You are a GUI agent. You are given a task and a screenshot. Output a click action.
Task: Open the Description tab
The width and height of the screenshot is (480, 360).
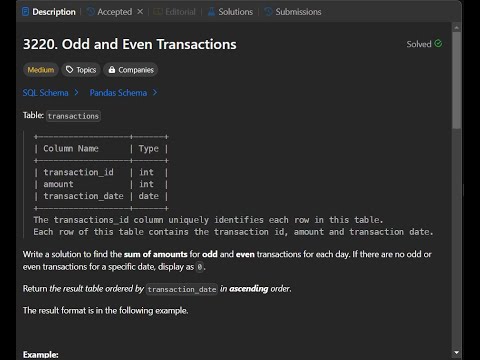pos(49,12)
